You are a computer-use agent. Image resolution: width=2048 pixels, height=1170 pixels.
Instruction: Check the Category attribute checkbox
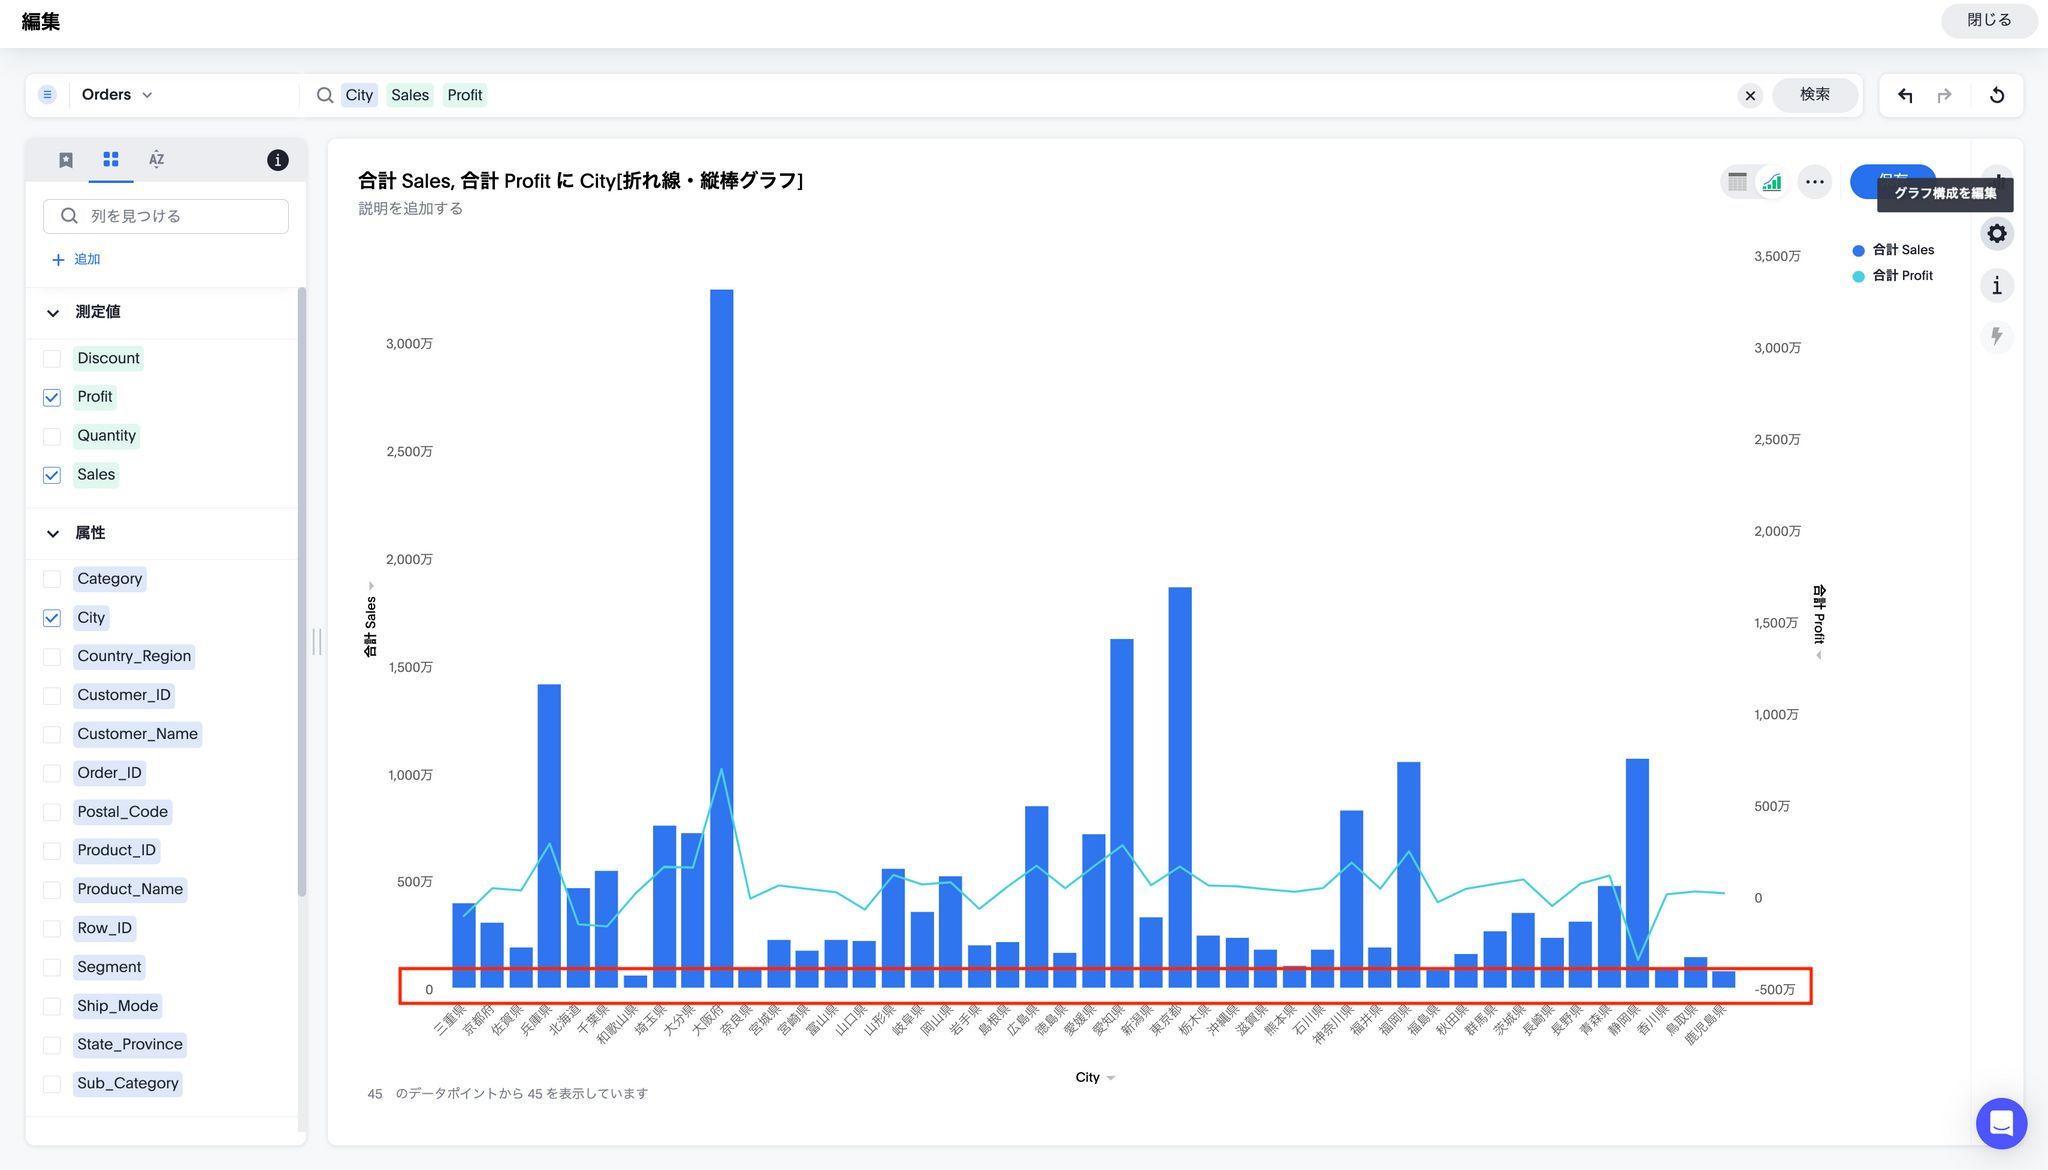click(52, 579)
